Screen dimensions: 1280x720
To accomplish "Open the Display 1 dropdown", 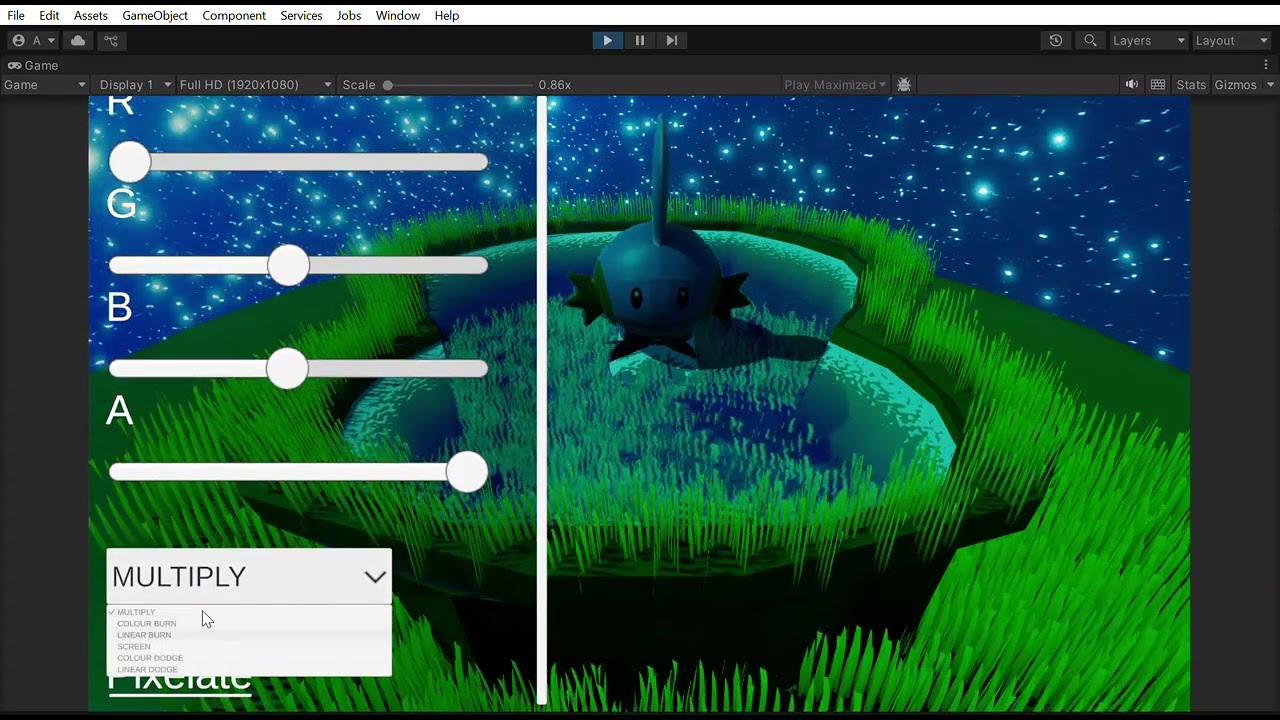I will pos(135,85).
